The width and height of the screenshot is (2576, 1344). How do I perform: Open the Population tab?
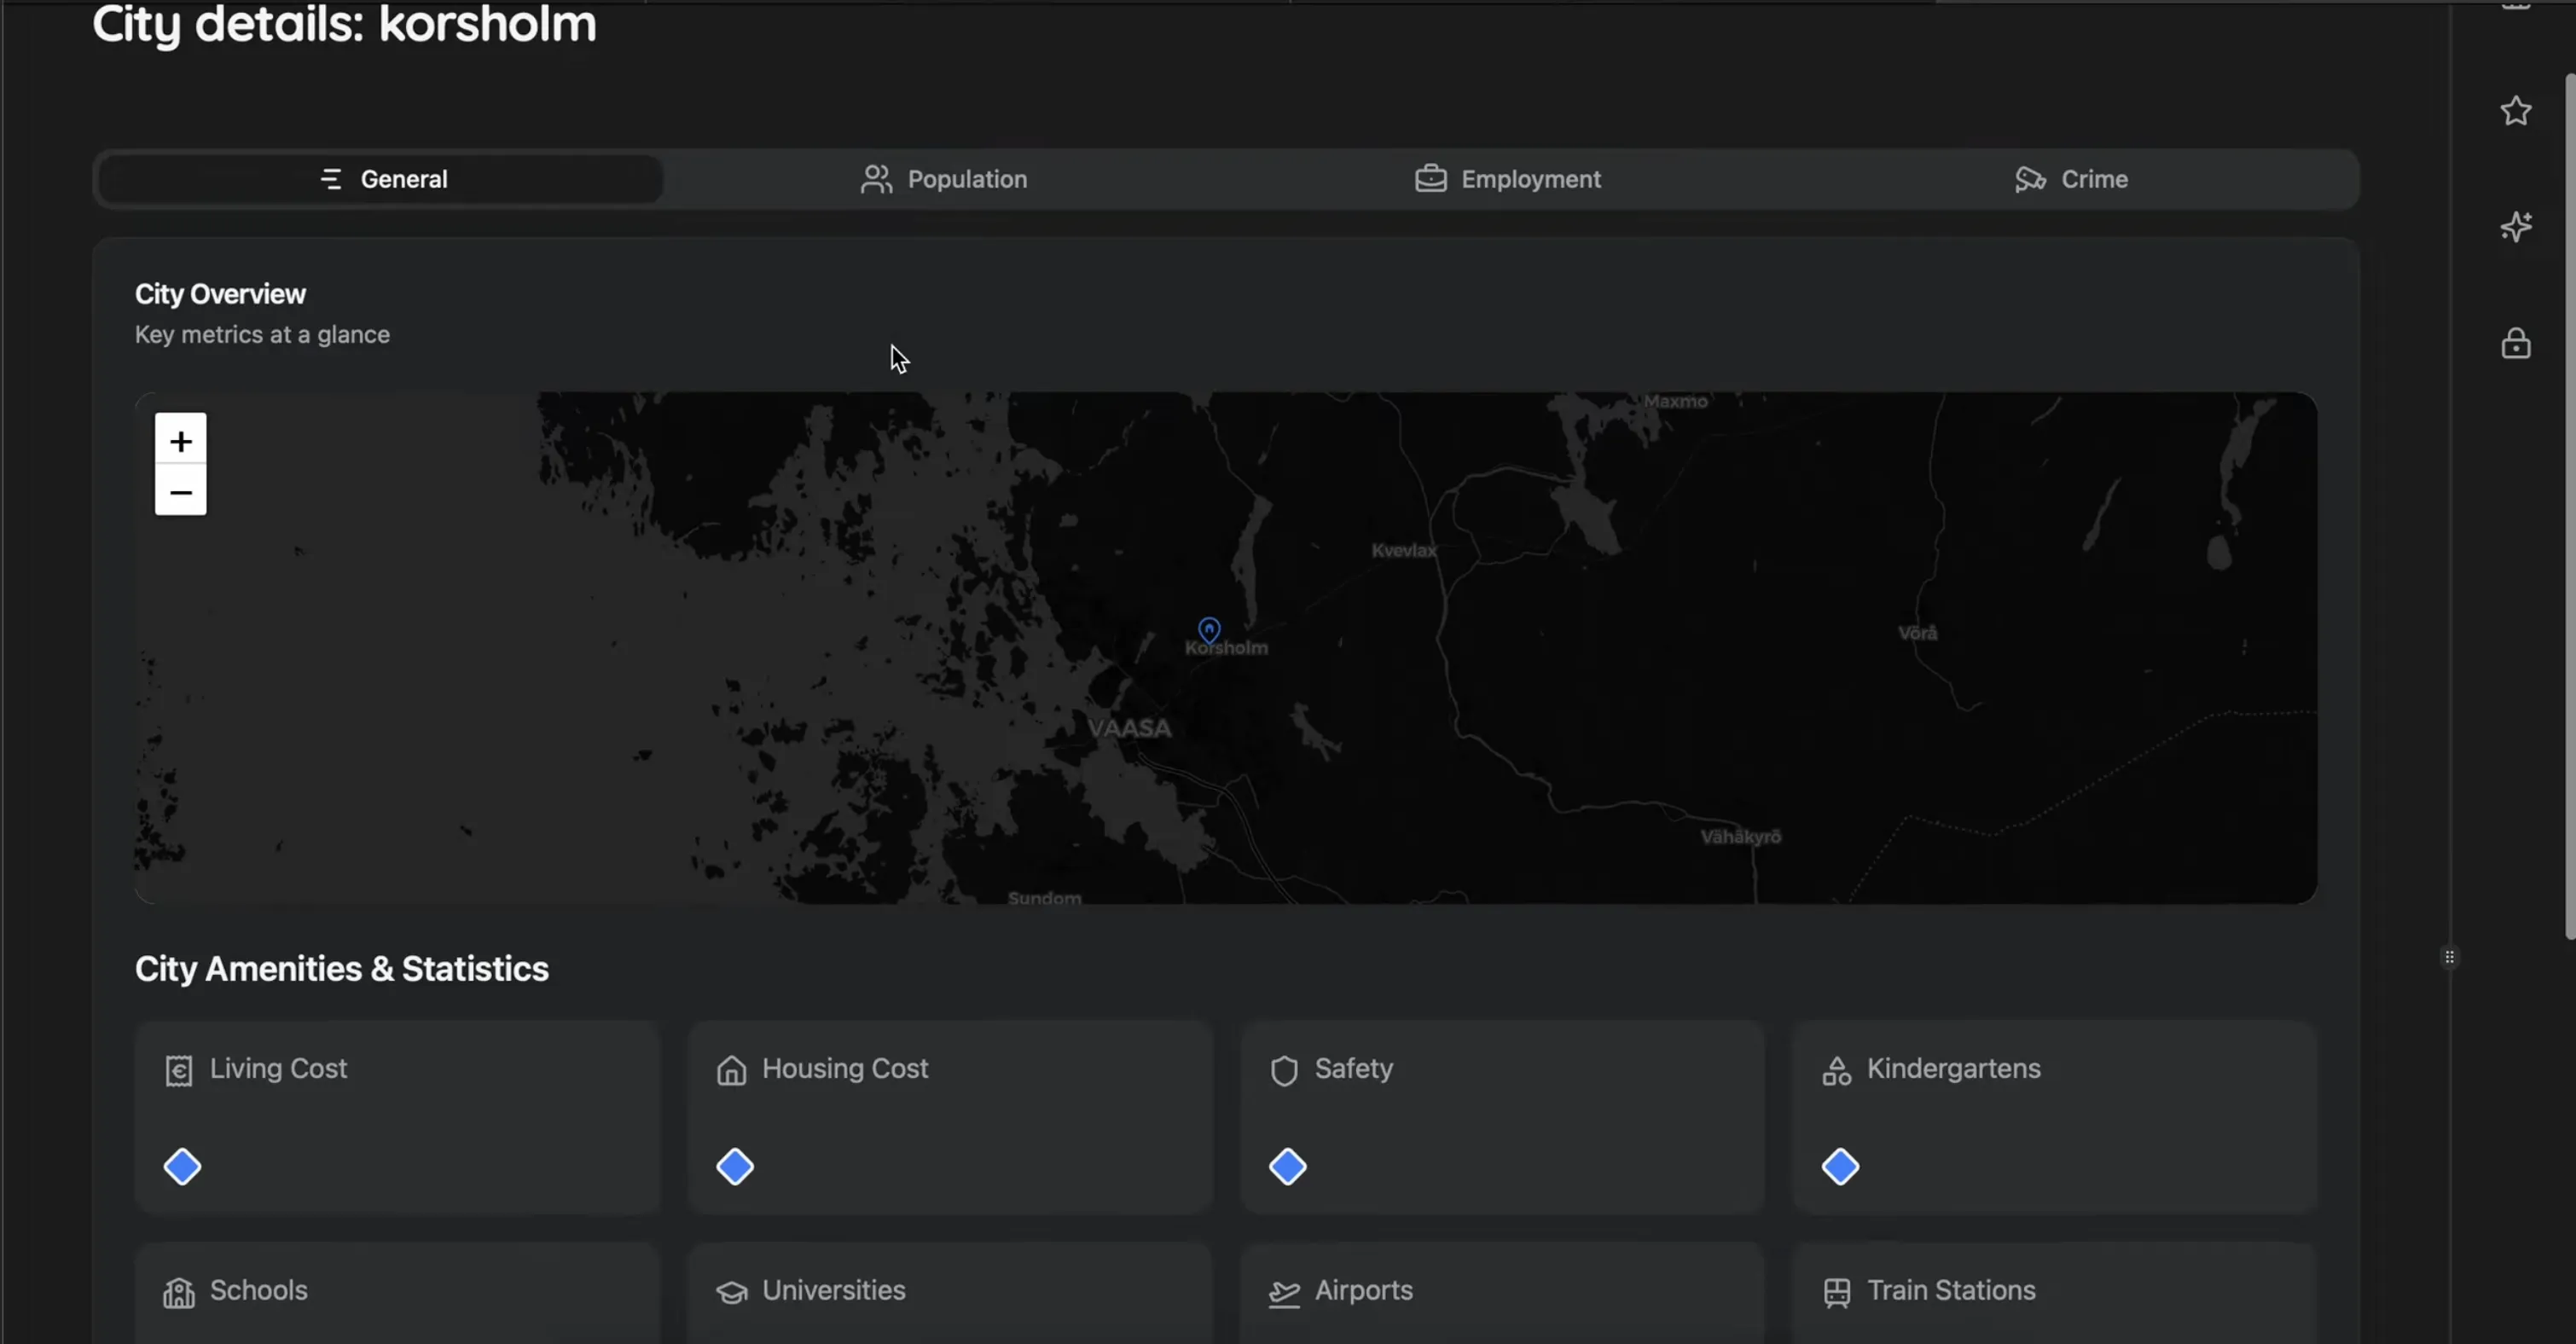(944, 179)
